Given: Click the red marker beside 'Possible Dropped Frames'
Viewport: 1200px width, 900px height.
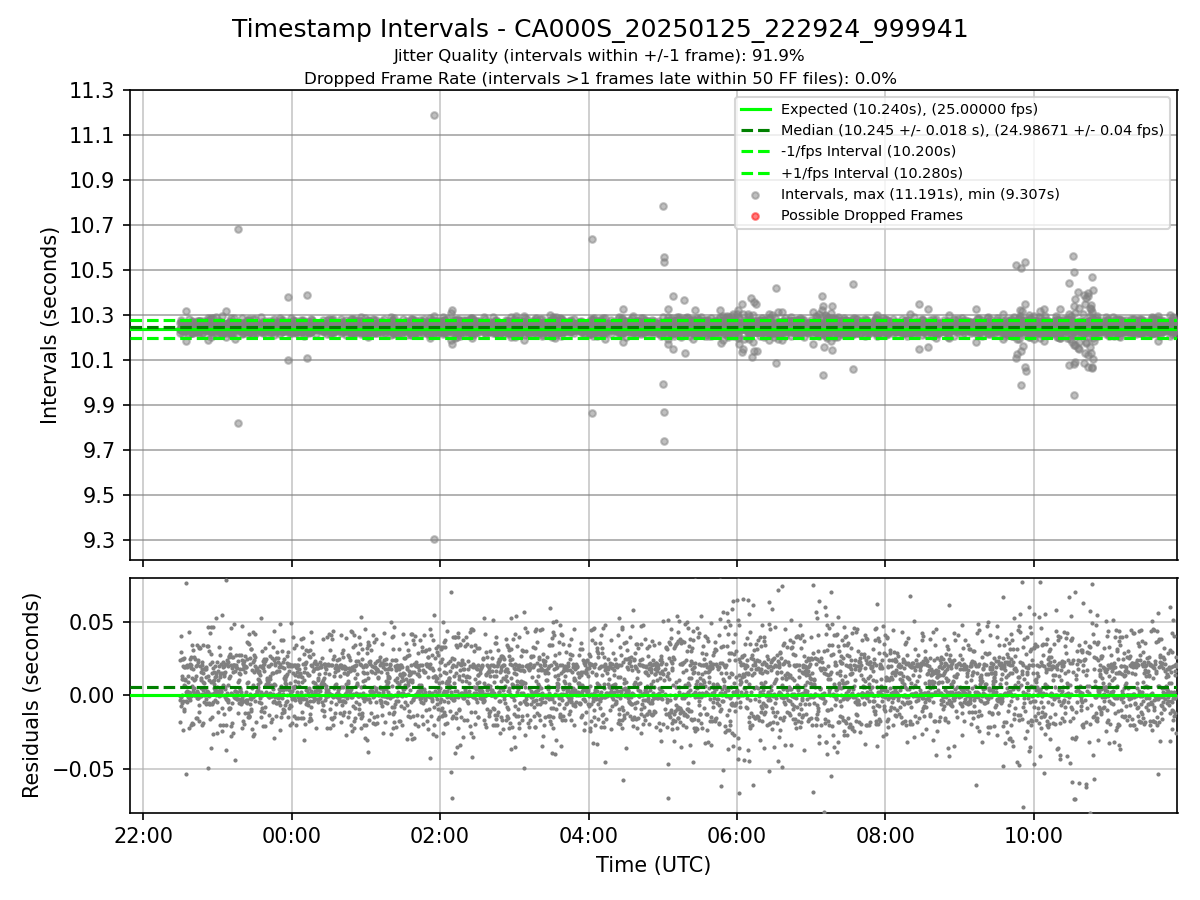Looking at the screenshot, I should [755, 216].
